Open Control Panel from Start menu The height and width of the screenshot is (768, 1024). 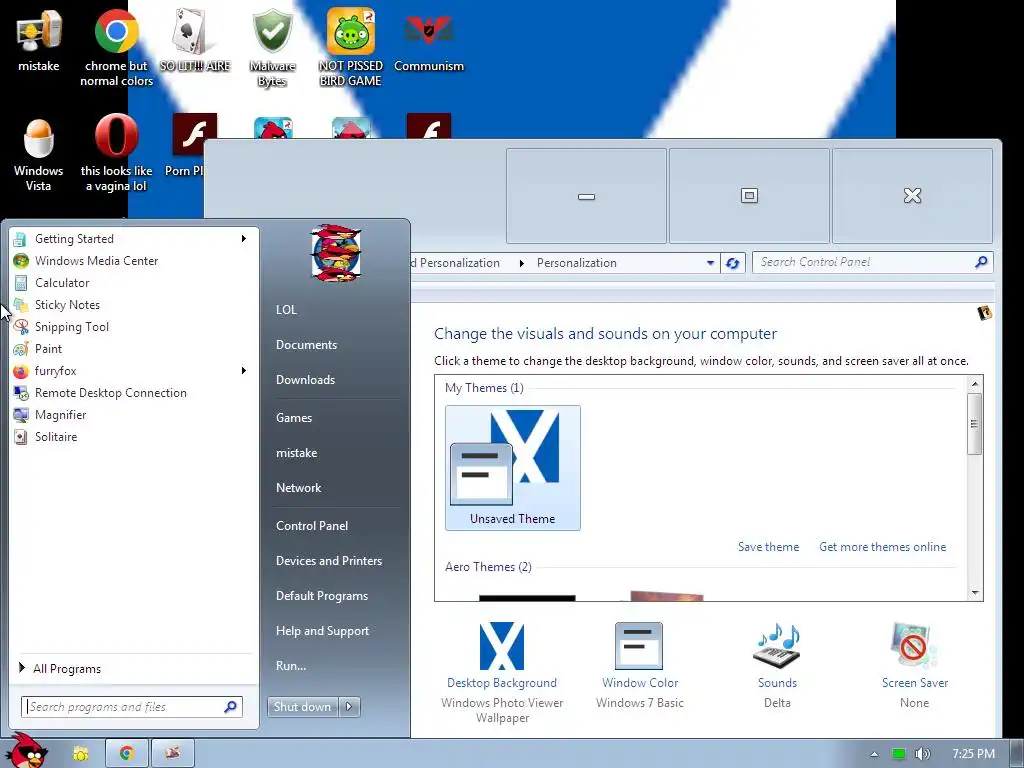[312, 526]
